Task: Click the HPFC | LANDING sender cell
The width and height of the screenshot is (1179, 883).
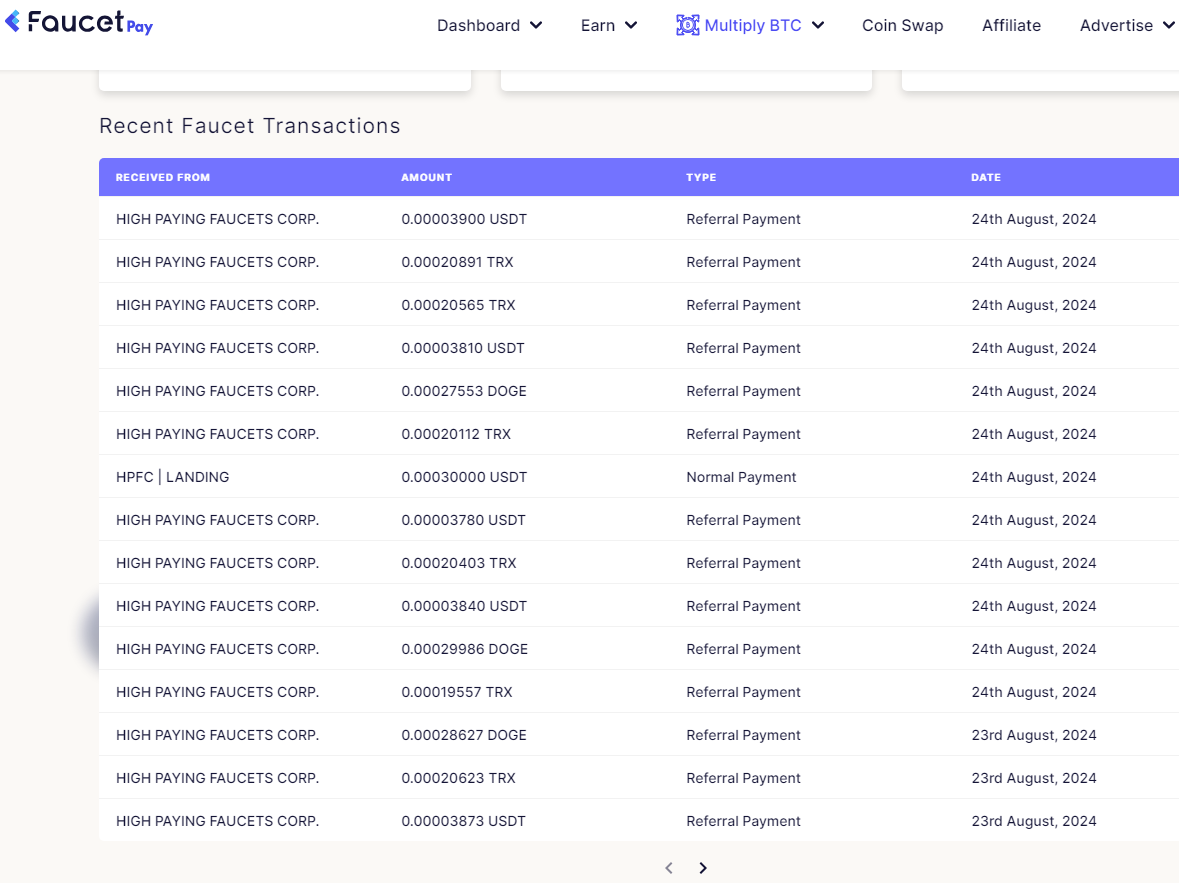Action: [172, 477]
